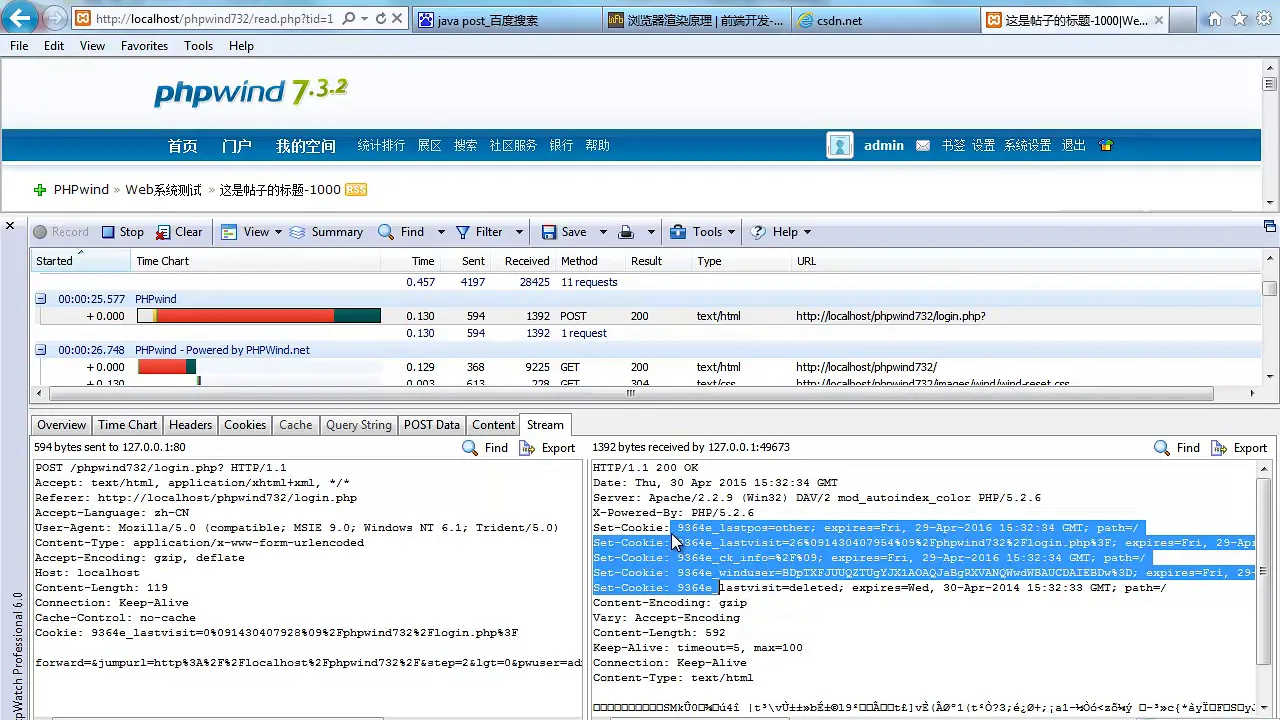Clear the HttpWatch log
Screen dimensions: 1280x720
[179, 232]
